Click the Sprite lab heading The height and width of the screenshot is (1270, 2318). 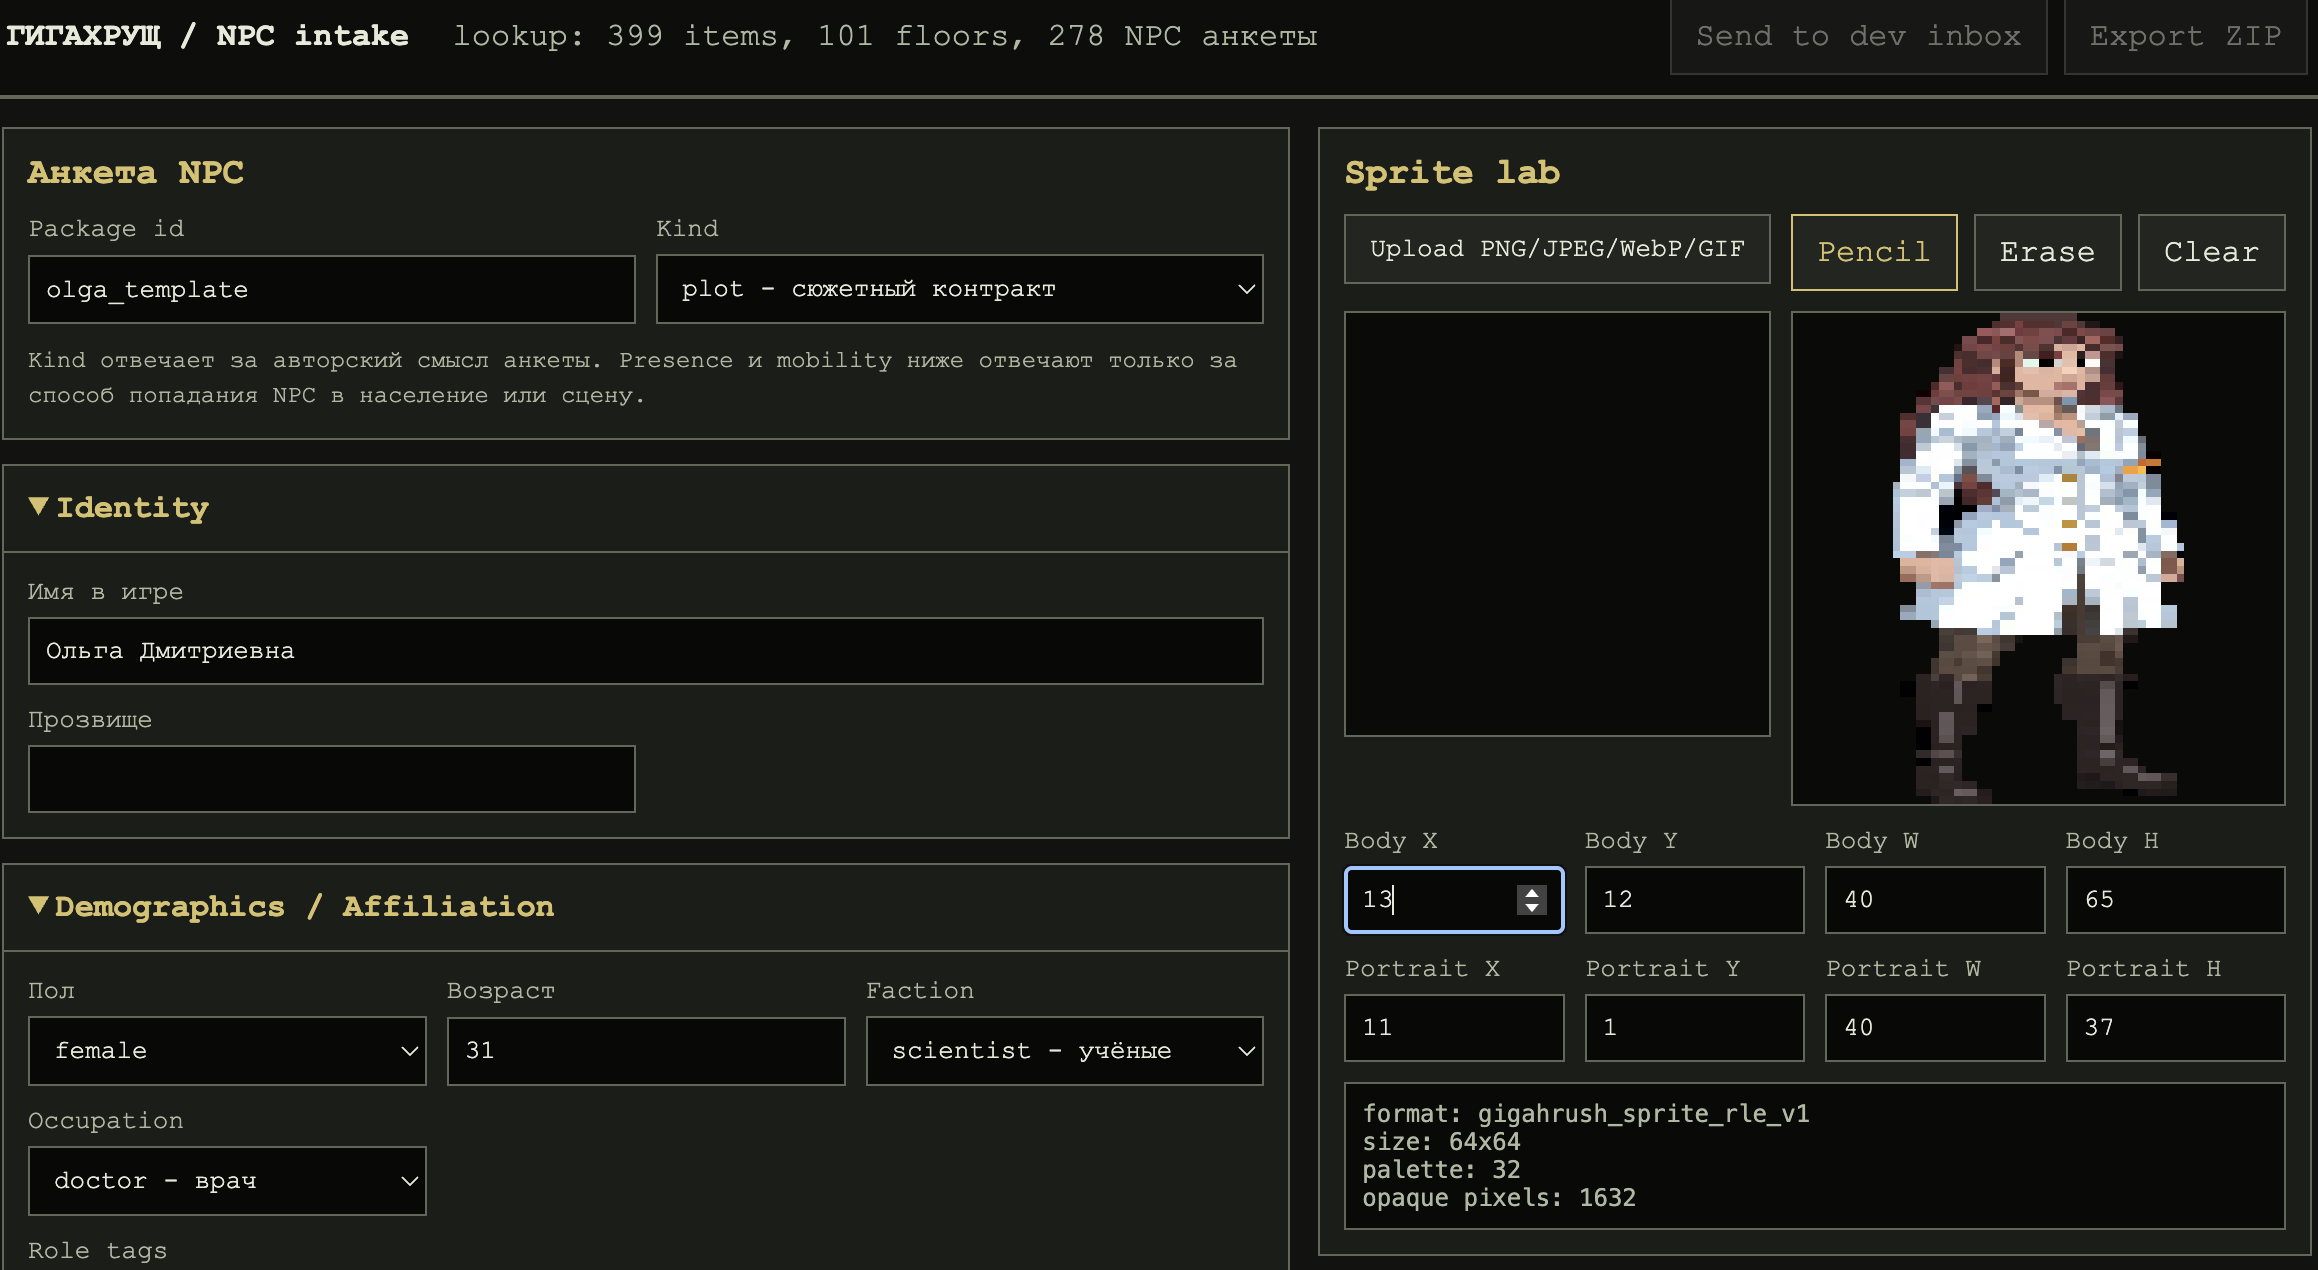coord(1452,172)
